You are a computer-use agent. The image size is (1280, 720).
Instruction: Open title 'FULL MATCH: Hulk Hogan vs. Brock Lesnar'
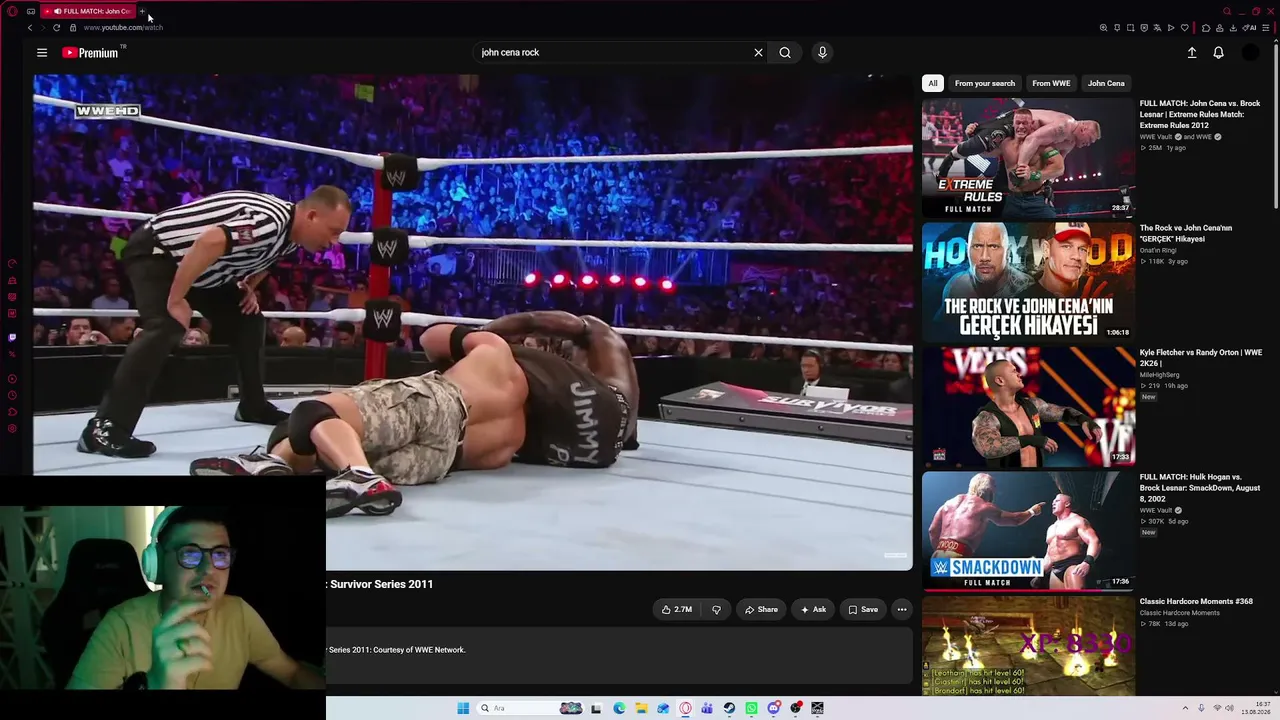(x=1200, y=488)
